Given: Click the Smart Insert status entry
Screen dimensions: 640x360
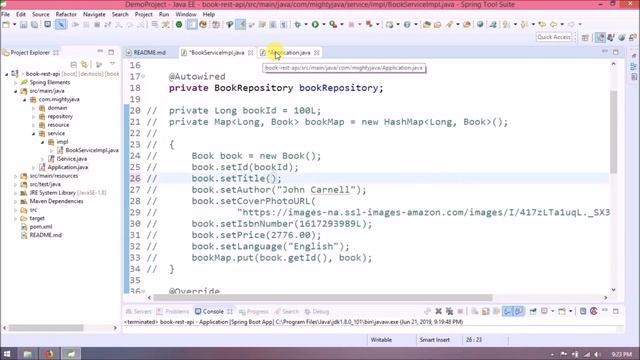Looking at the screenshot, I should pos(434,340).
